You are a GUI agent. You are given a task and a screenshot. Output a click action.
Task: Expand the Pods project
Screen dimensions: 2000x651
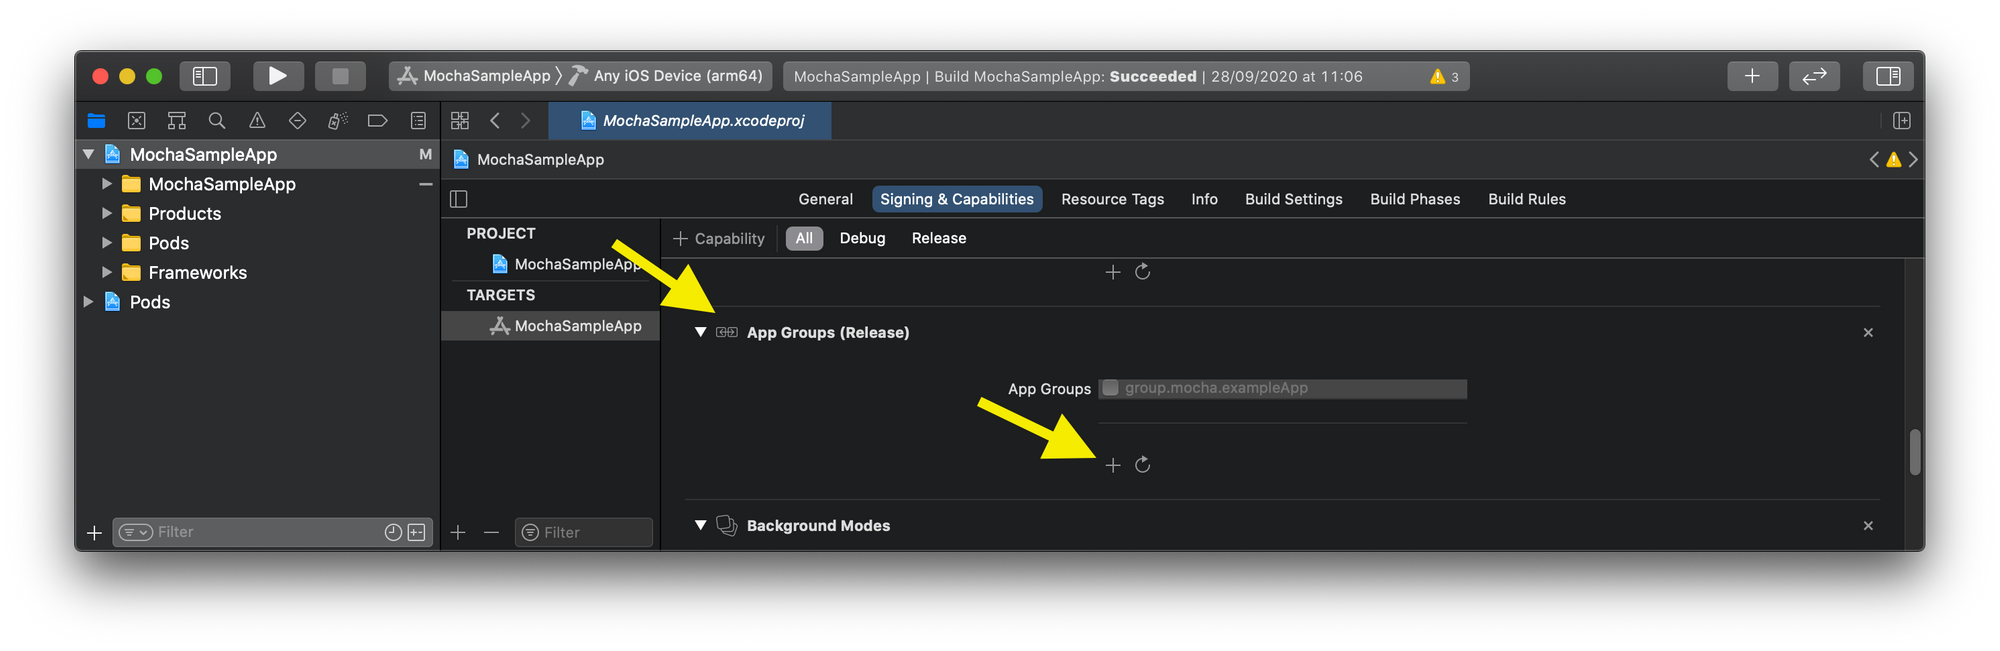click(88, 302)
